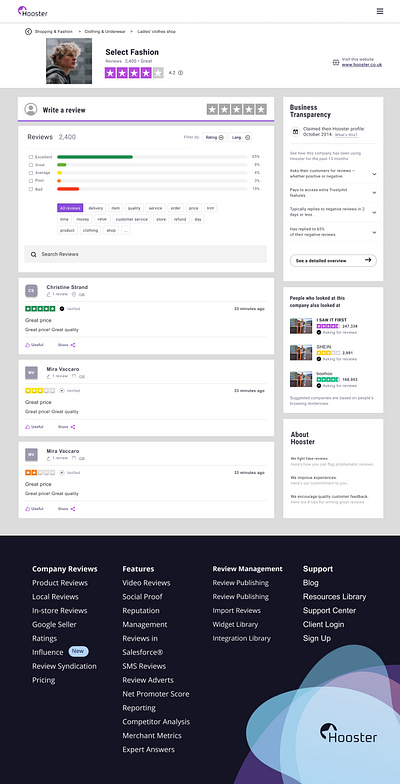Viewport: 400px width, 784px height.
Task: Open the hamburger menu in the header
Action: 380,11
